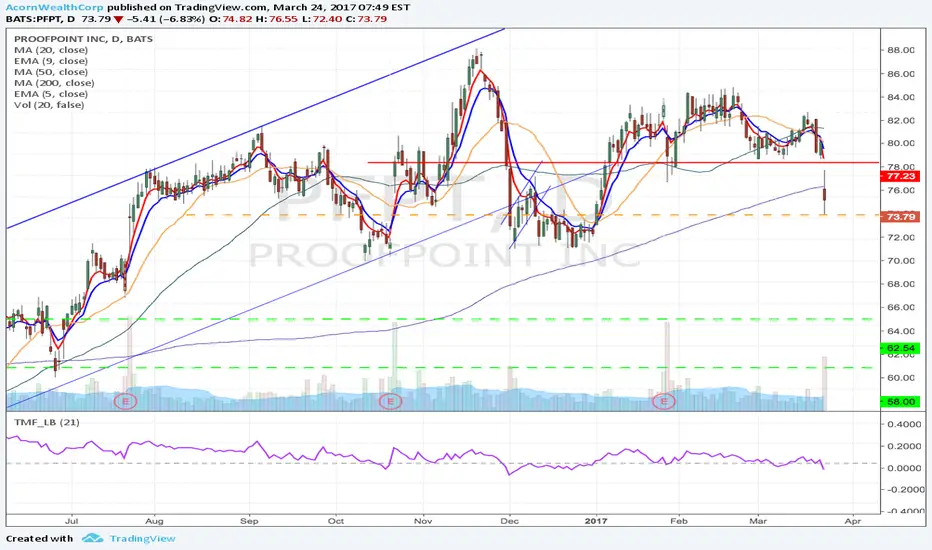This screenshot has height=550, width=932.
Task: Click the Aug label on time axis
Action: point(154,521)
